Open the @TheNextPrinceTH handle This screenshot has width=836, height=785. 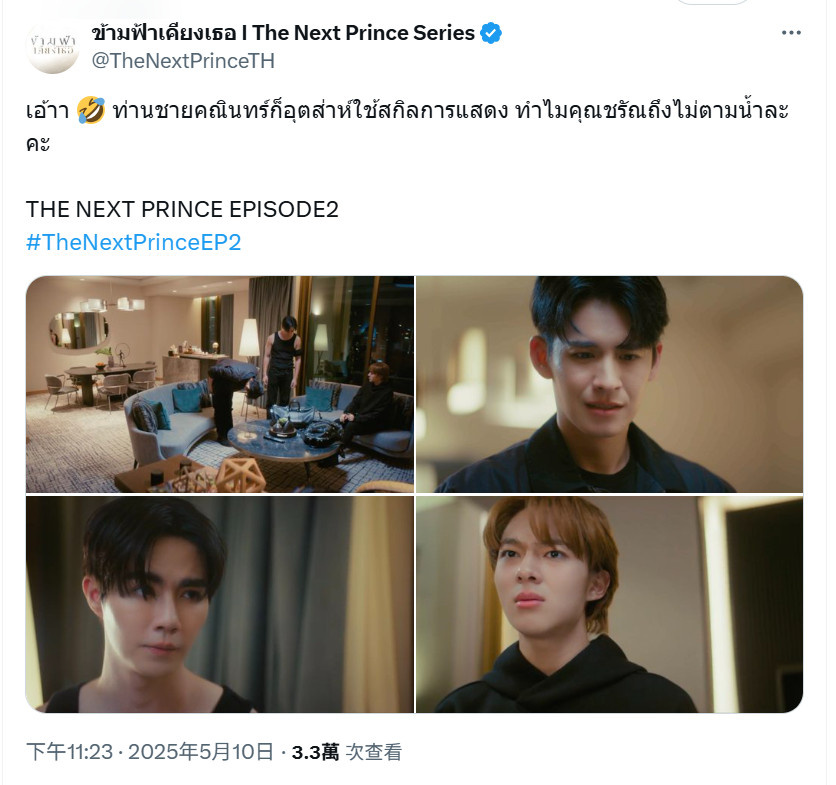tap(183, 61)
